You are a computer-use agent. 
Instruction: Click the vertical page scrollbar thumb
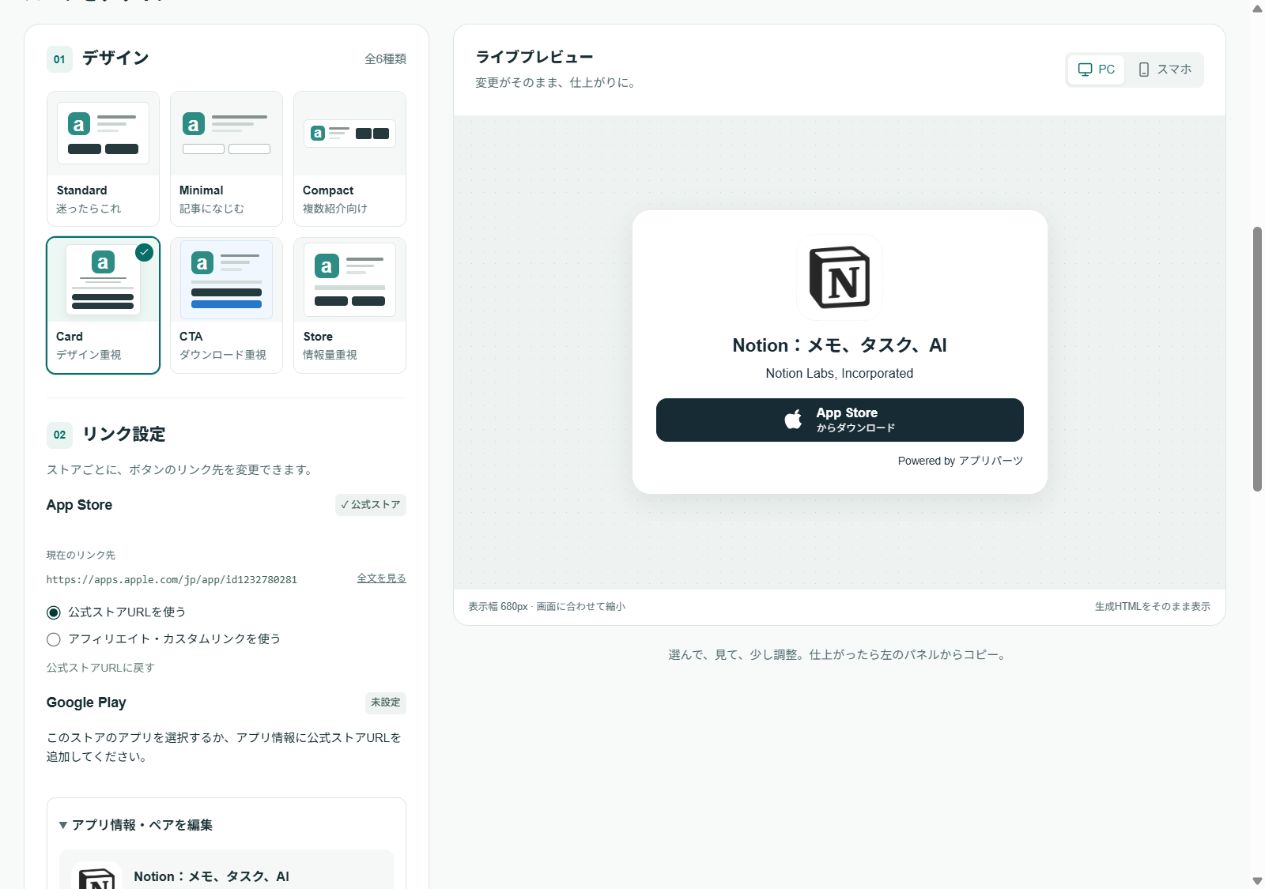click(1258, 359)
